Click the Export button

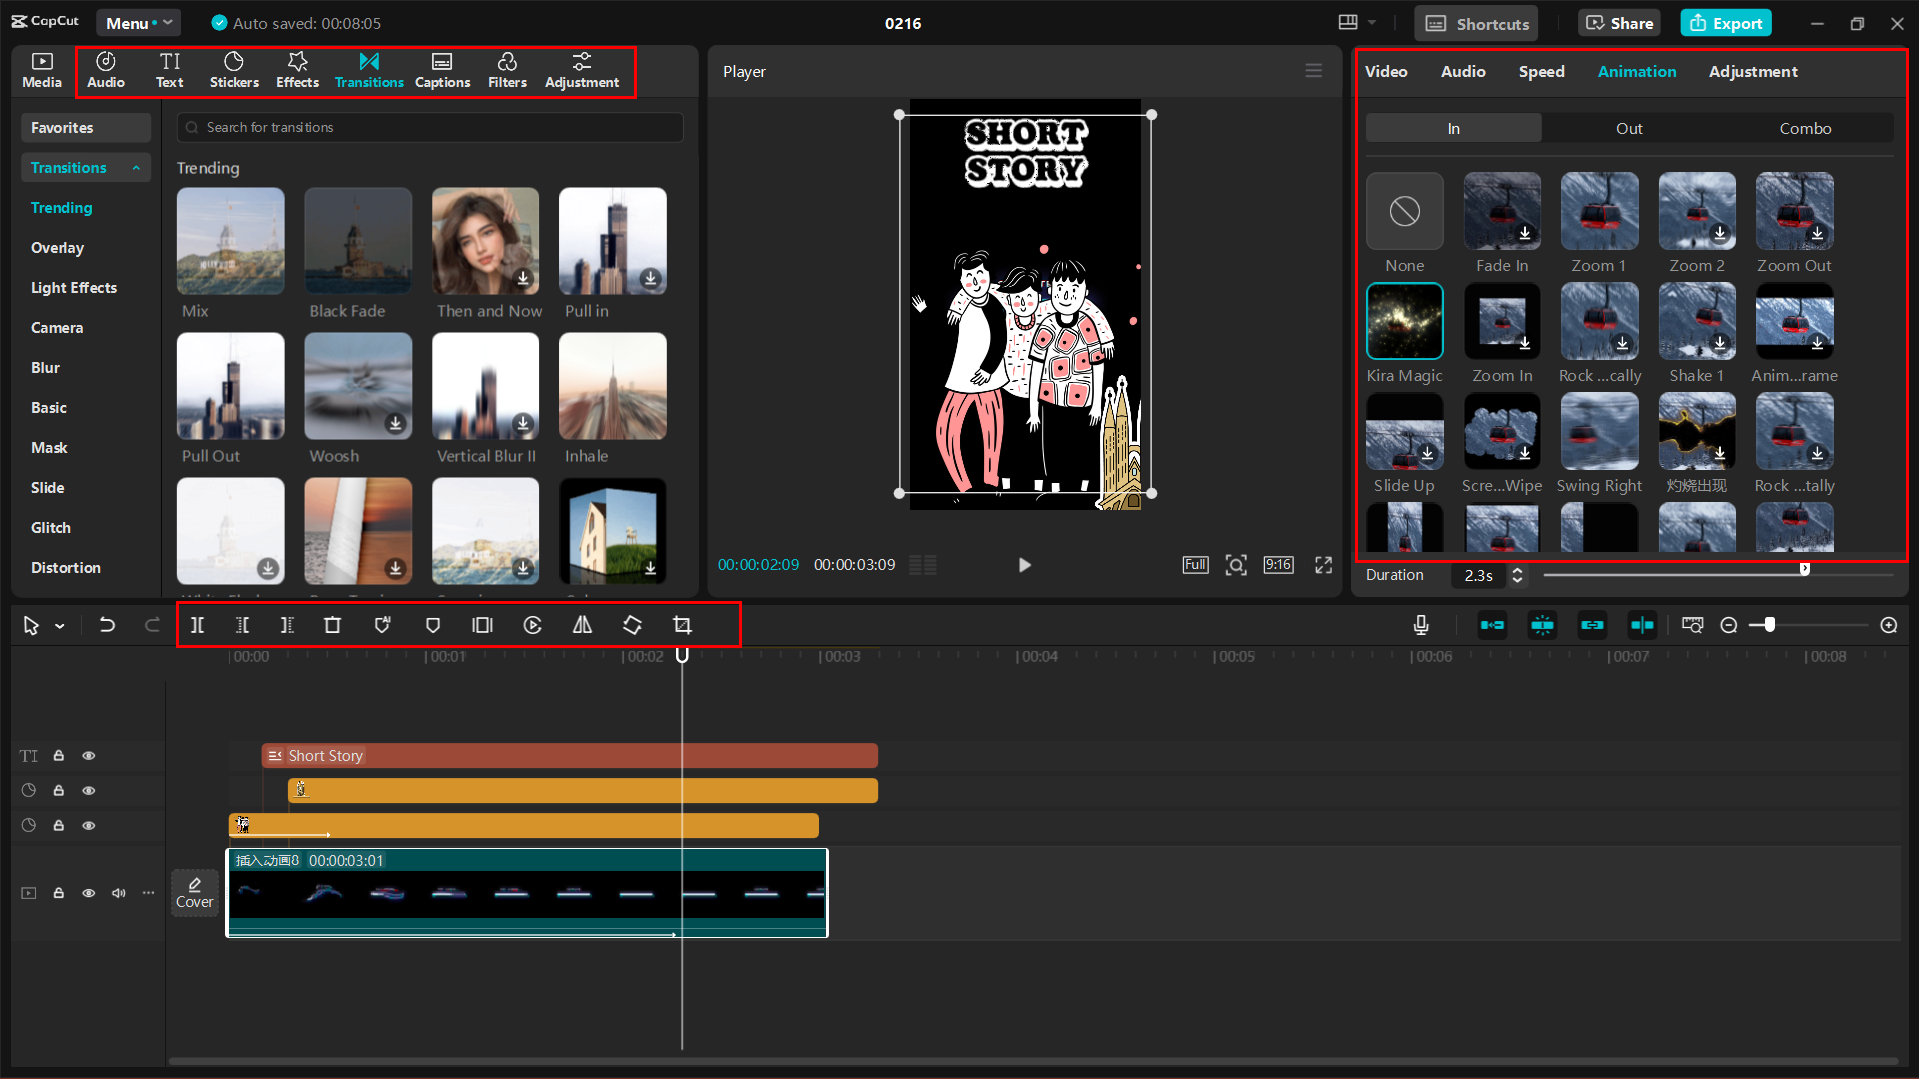[1726, 23]
